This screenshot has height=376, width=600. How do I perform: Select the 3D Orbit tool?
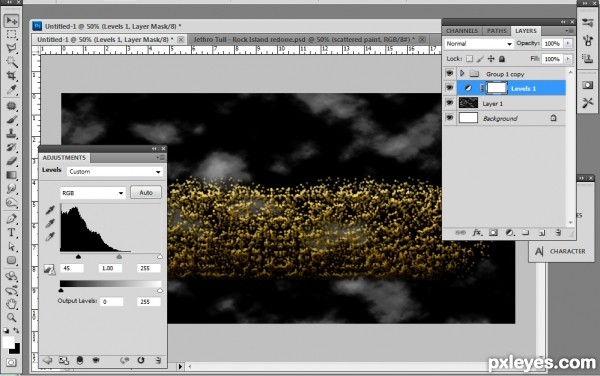(x=11, y=290)
